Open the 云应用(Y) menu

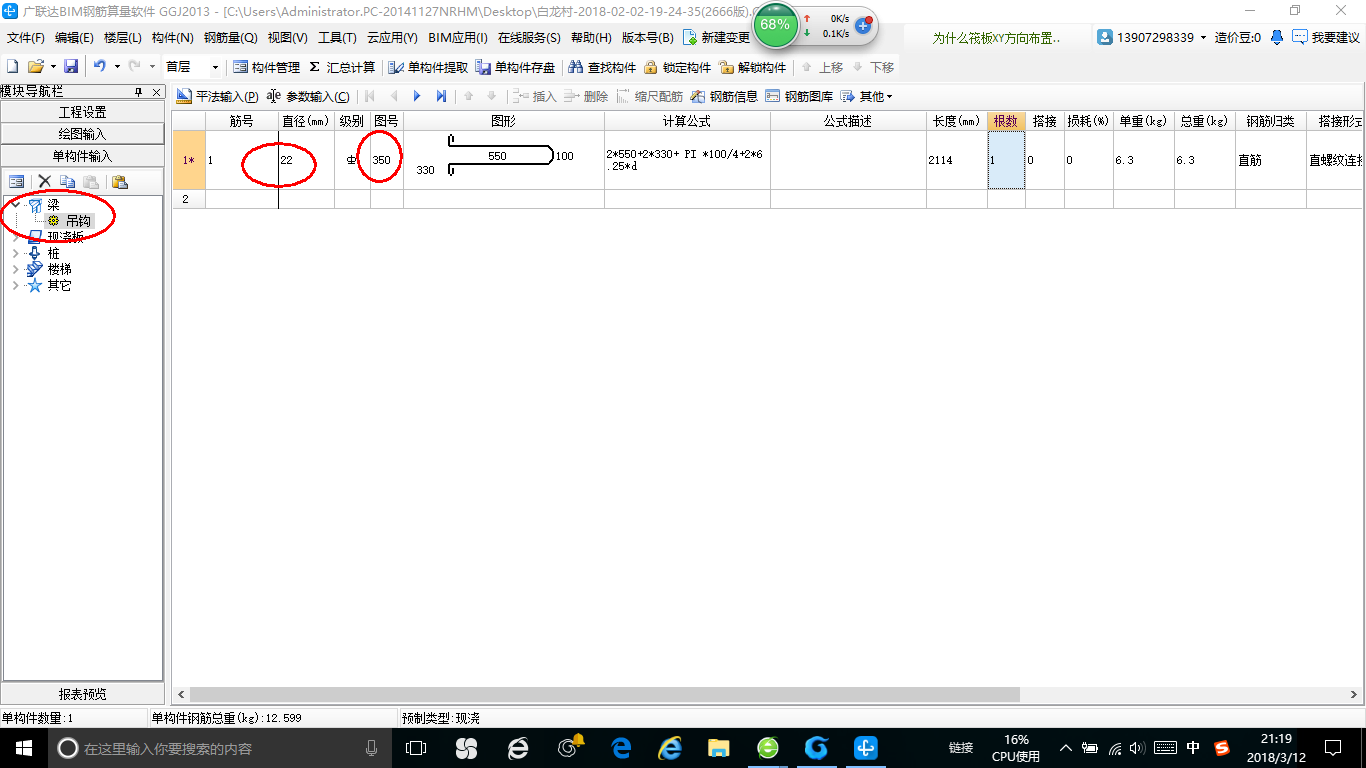point(392,38)
